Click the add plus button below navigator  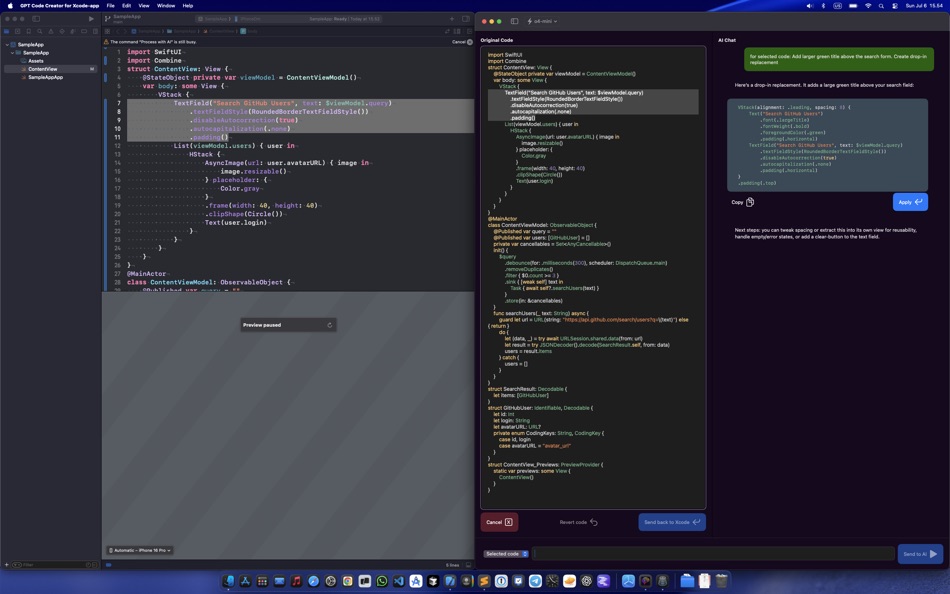7,565
